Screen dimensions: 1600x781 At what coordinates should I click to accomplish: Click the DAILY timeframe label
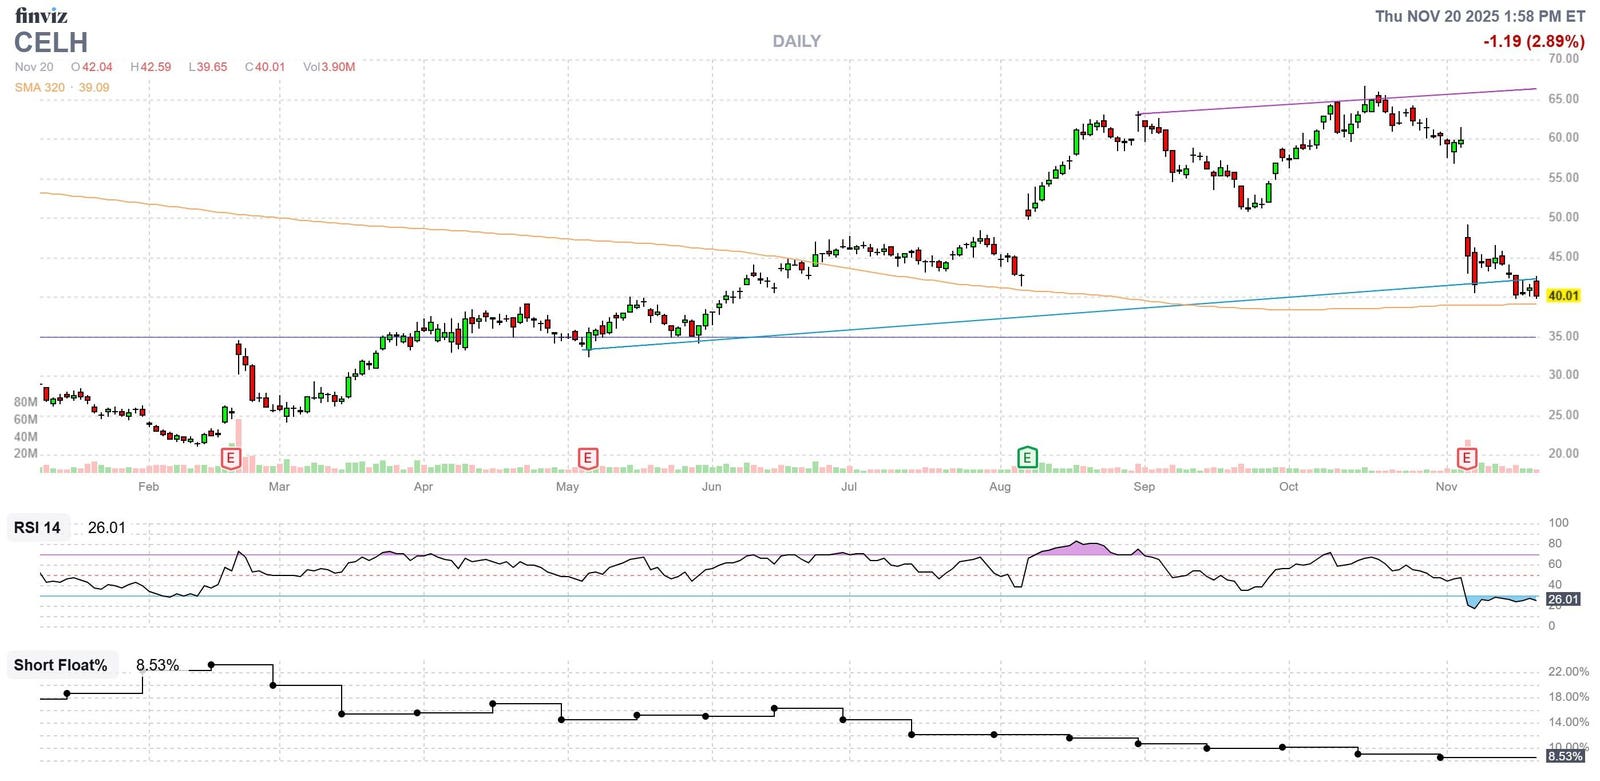click(x=796, y=41)
